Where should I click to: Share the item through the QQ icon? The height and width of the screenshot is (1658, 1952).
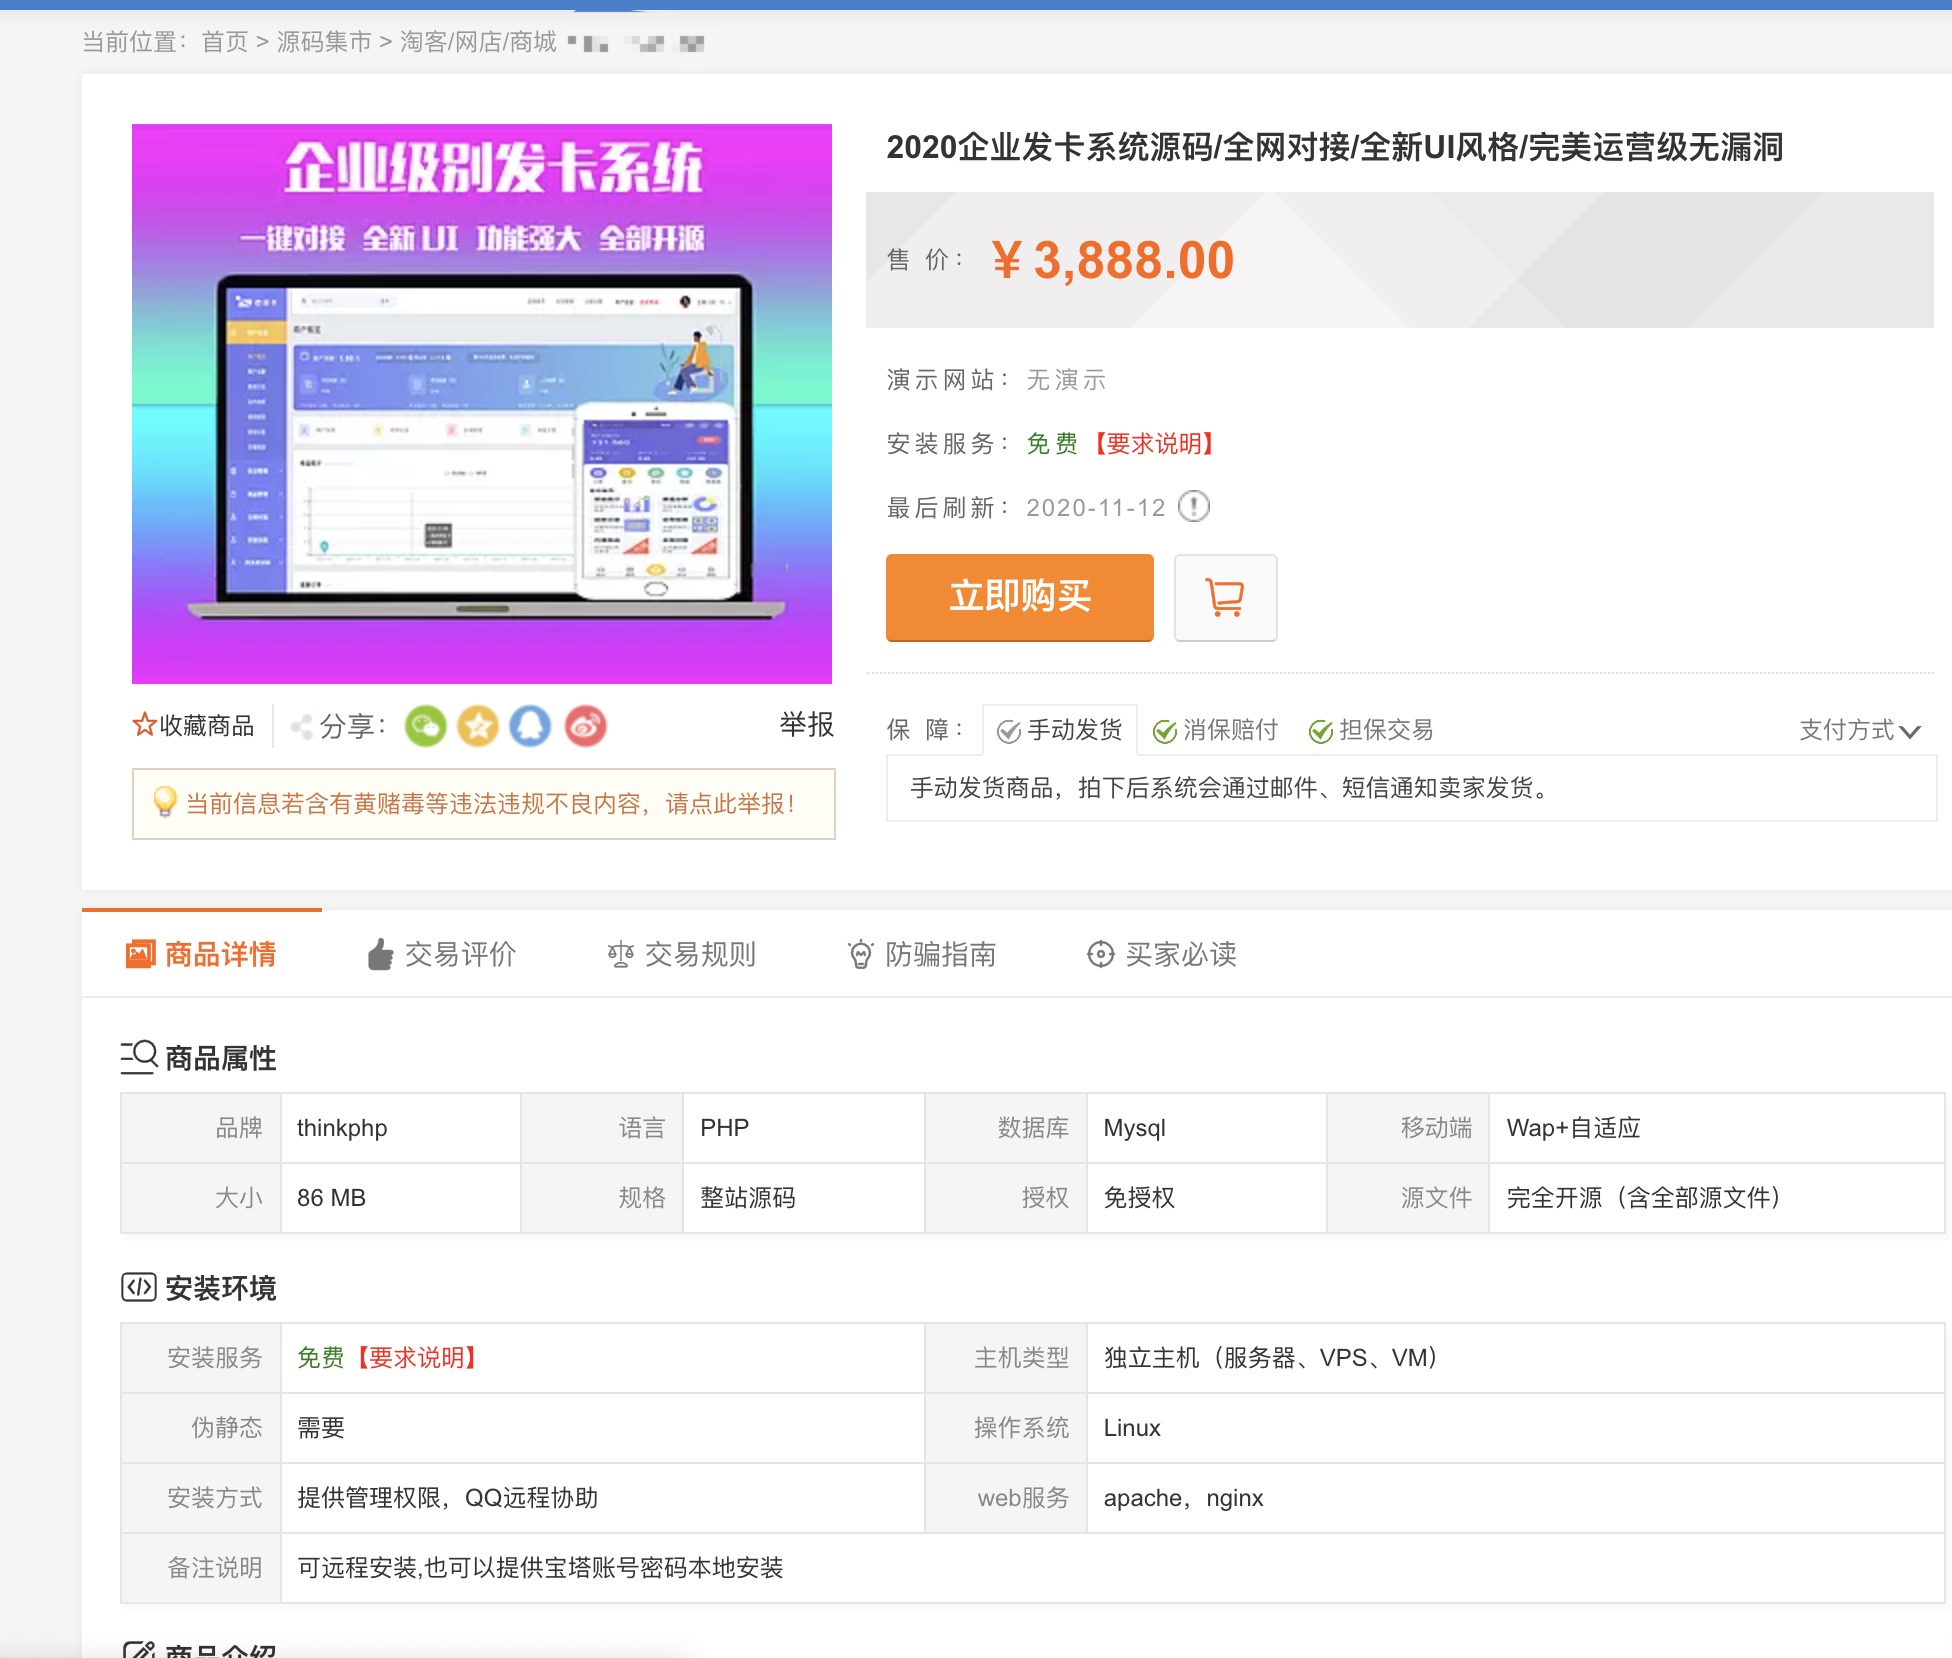click(x=531, y=726)
